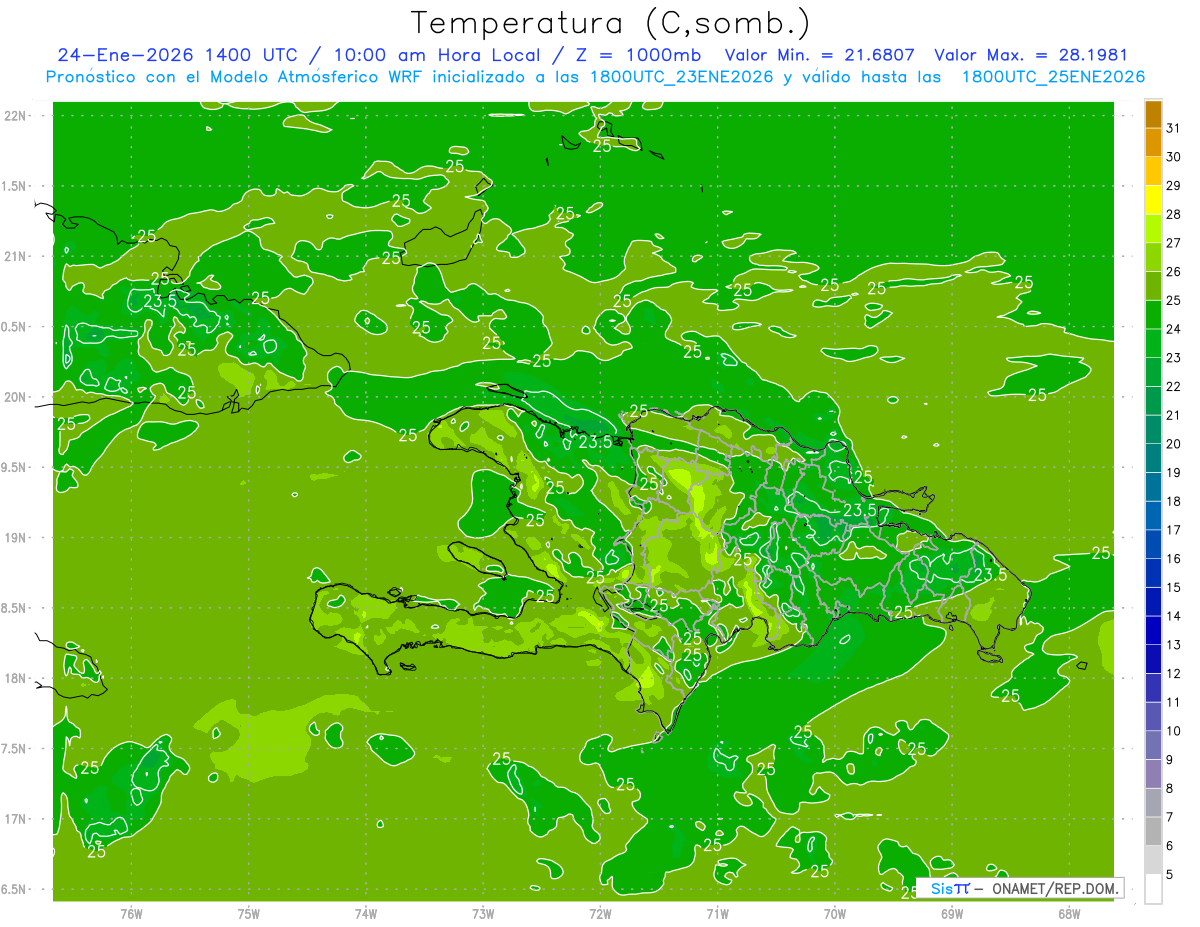The width and height of the screenshot is (1200, 927).
Task: Click the "22N" latitude label
Action: (x=16, y=116)
